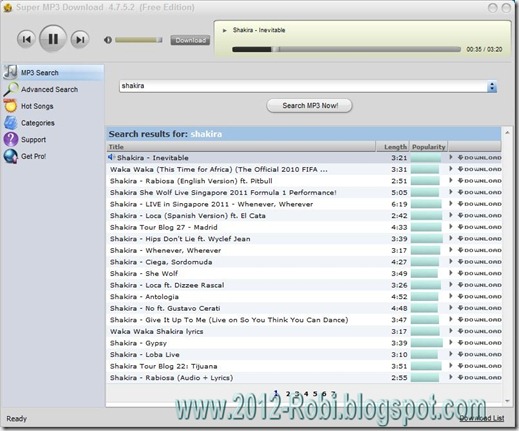The image size is (519, 431).
Task: Pause the currently playing song
Action: (53, 39)
